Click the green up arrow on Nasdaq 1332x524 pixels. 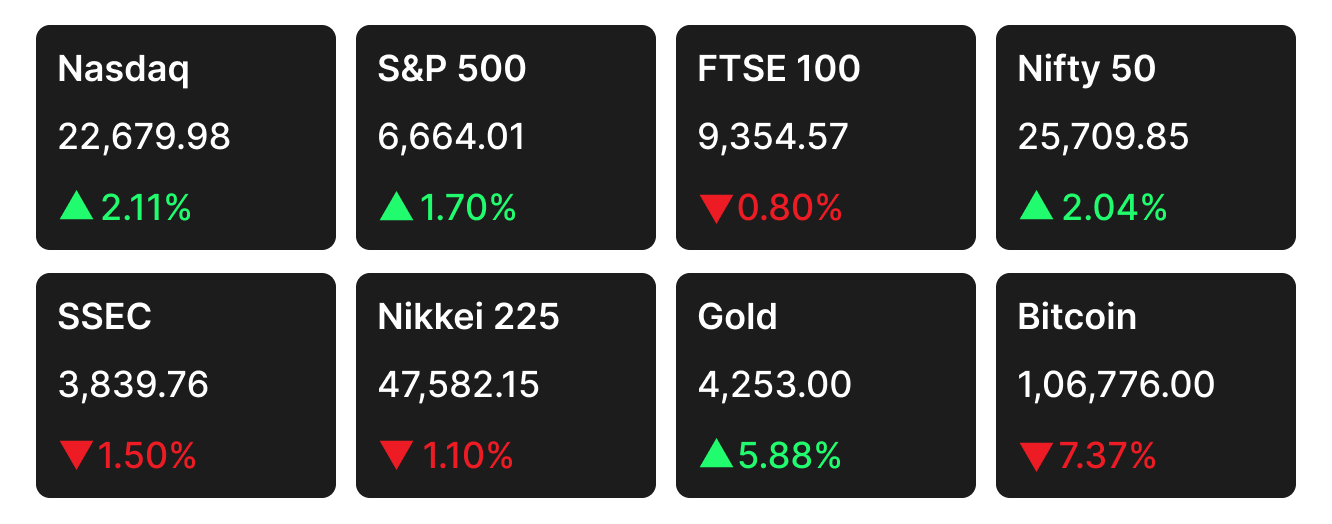click(x=76, y=207)
